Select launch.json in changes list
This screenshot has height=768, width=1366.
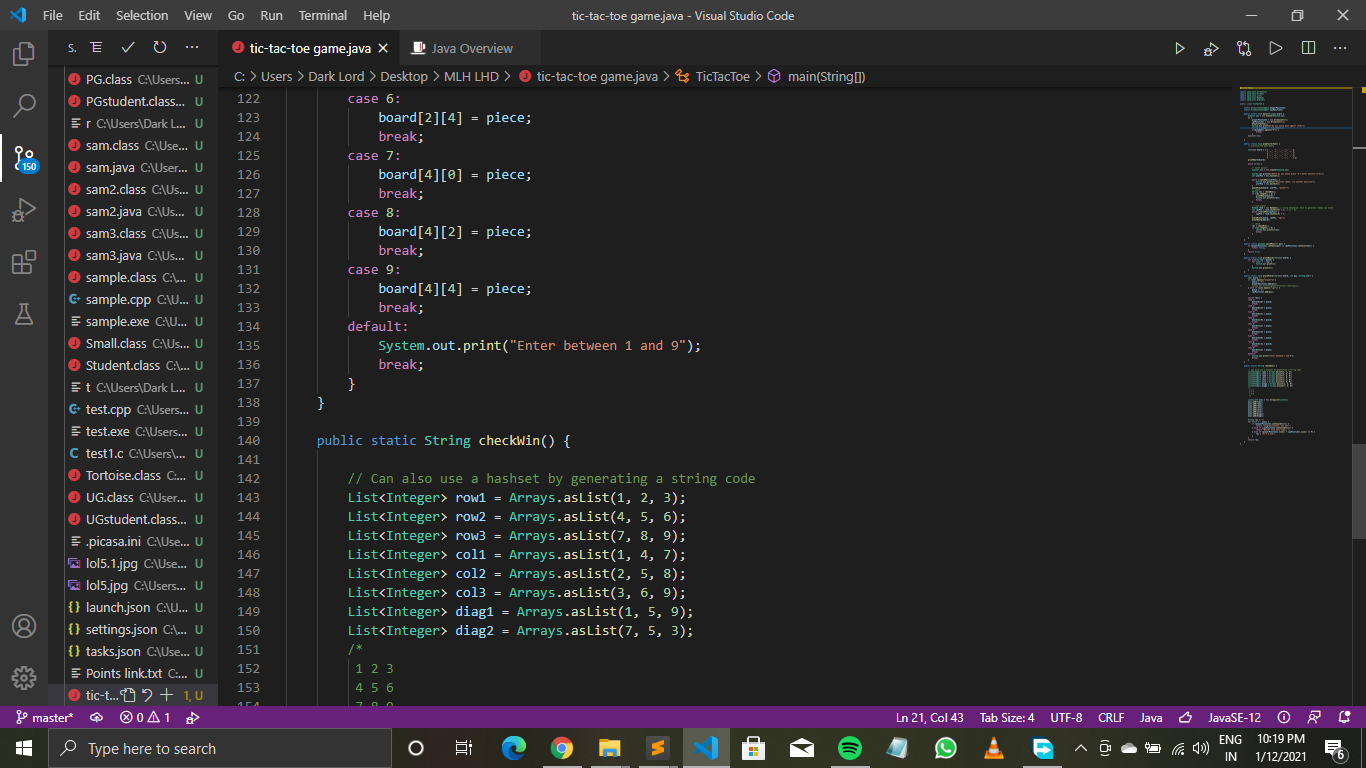(x=134, y=607)
